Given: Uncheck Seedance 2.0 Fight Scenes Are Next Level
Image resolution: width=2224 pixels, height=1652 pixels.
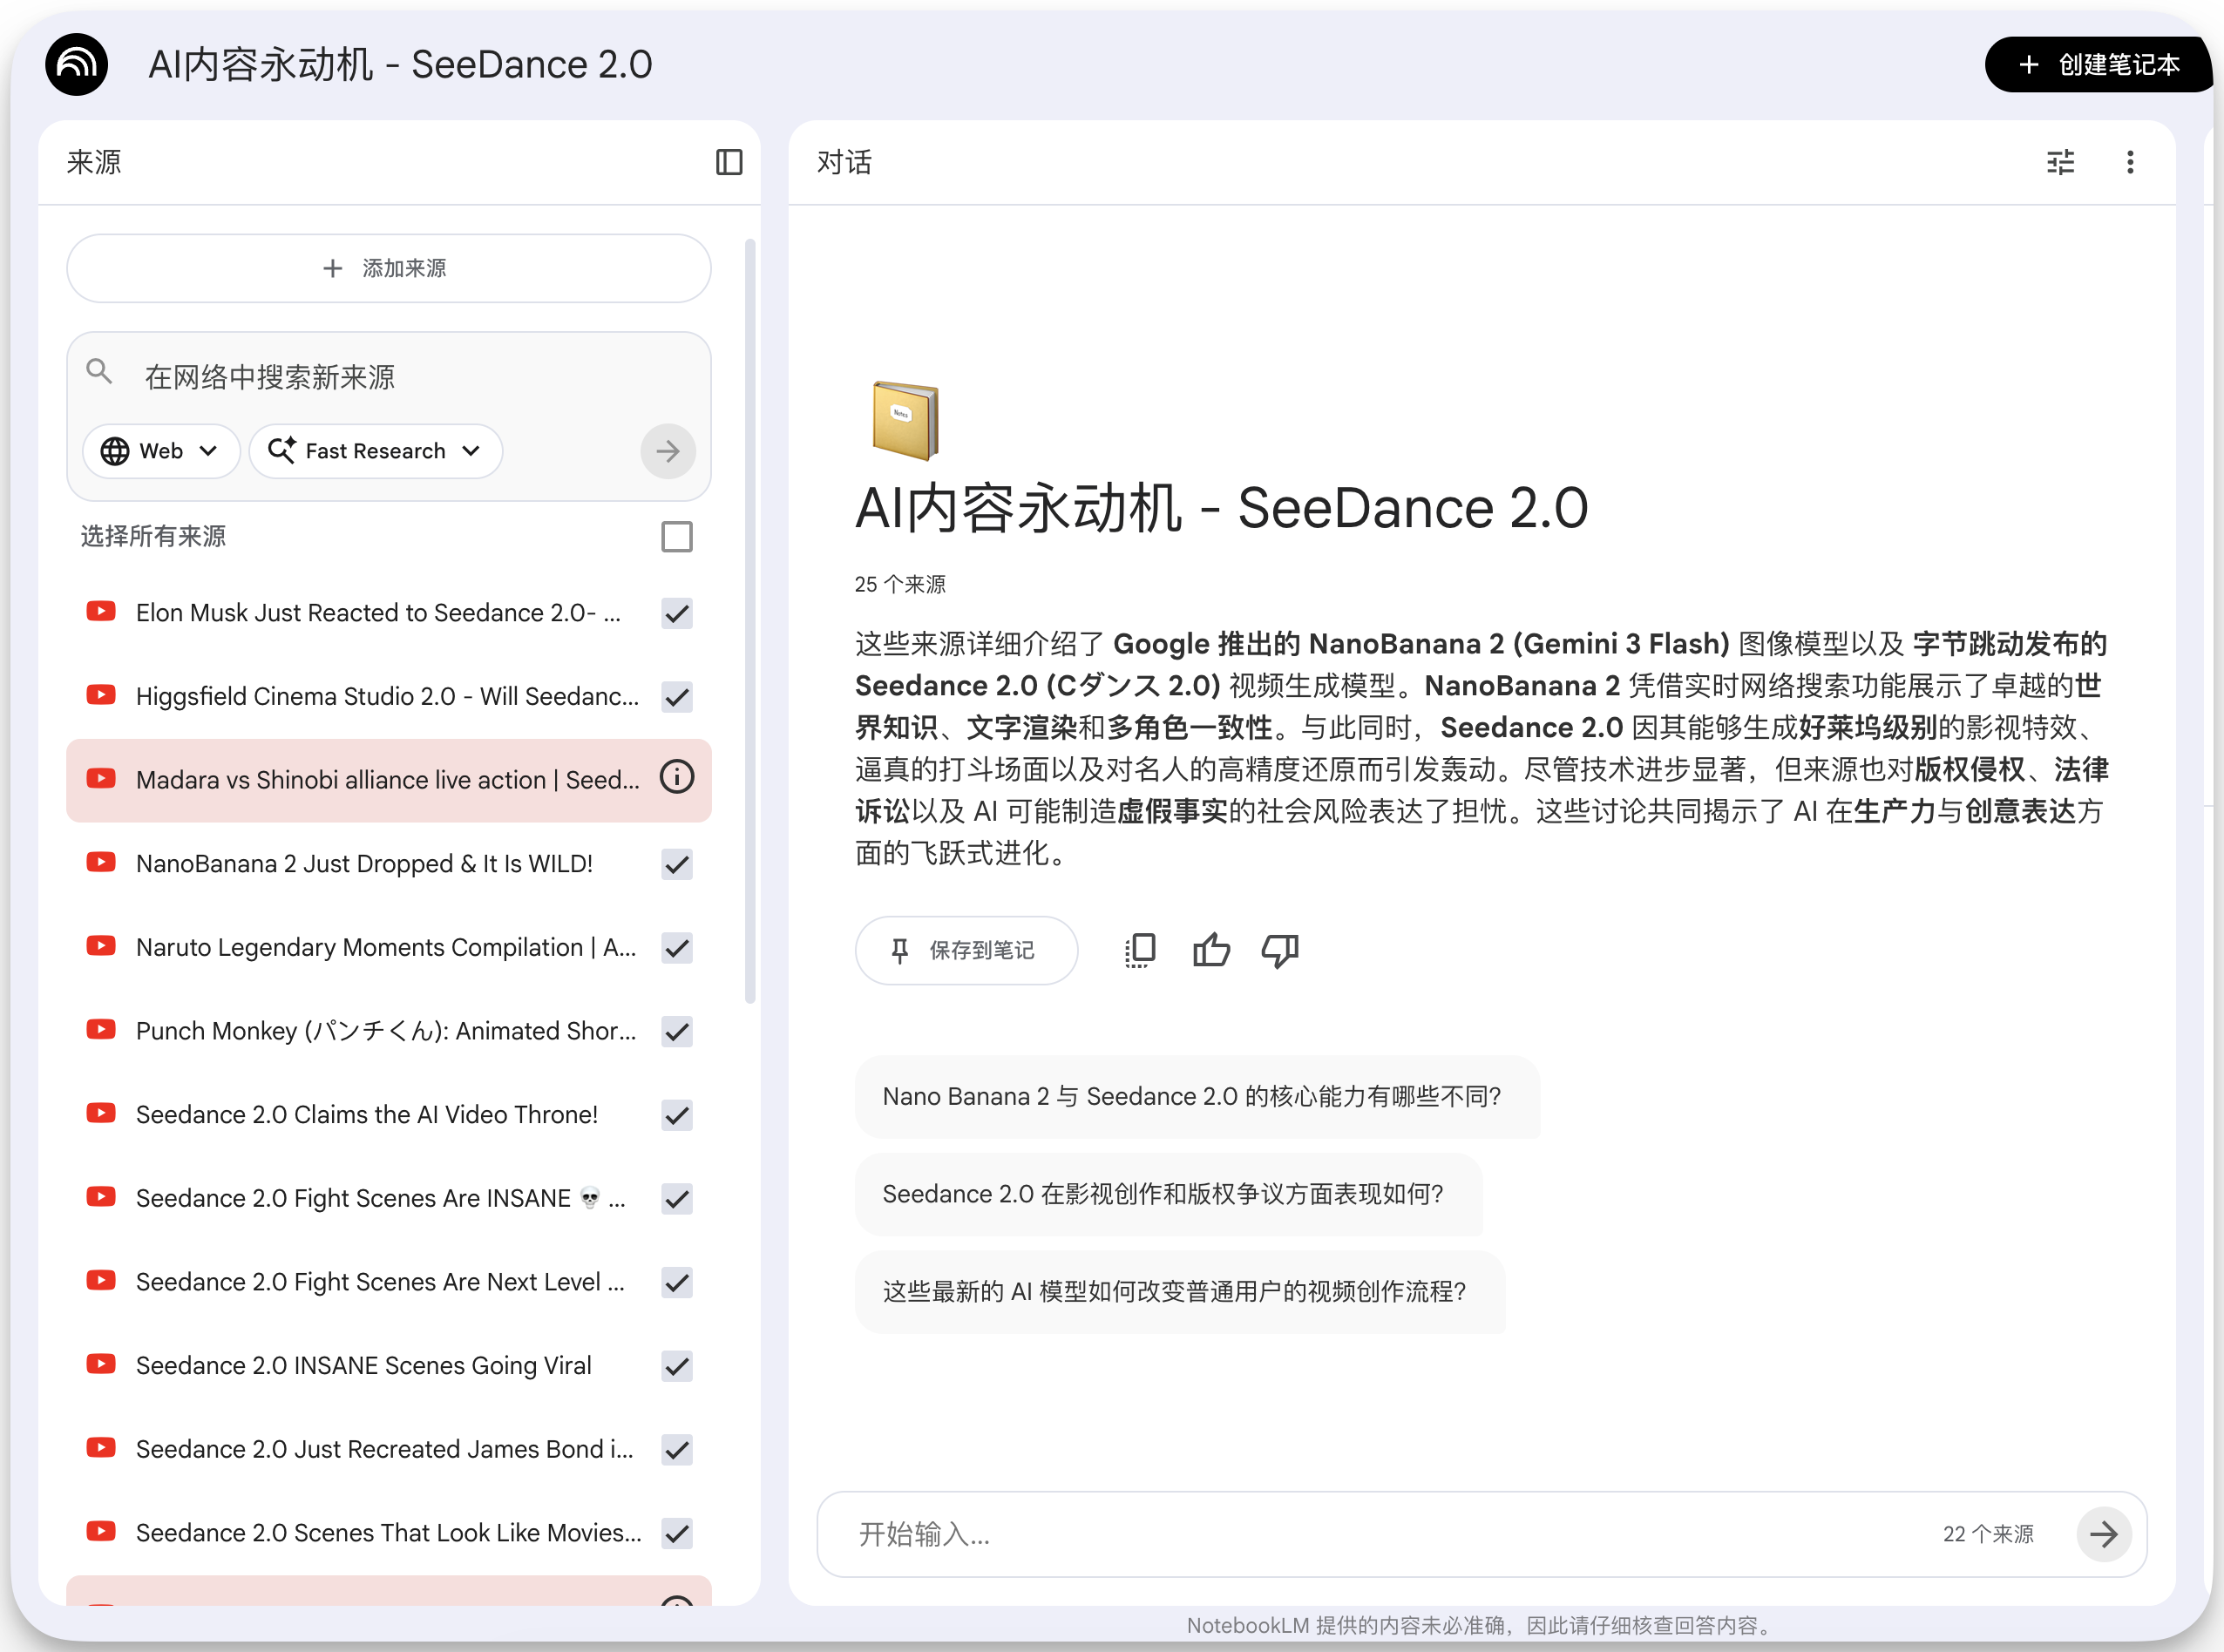Looking at the screenshot, I should point(677,1283).
